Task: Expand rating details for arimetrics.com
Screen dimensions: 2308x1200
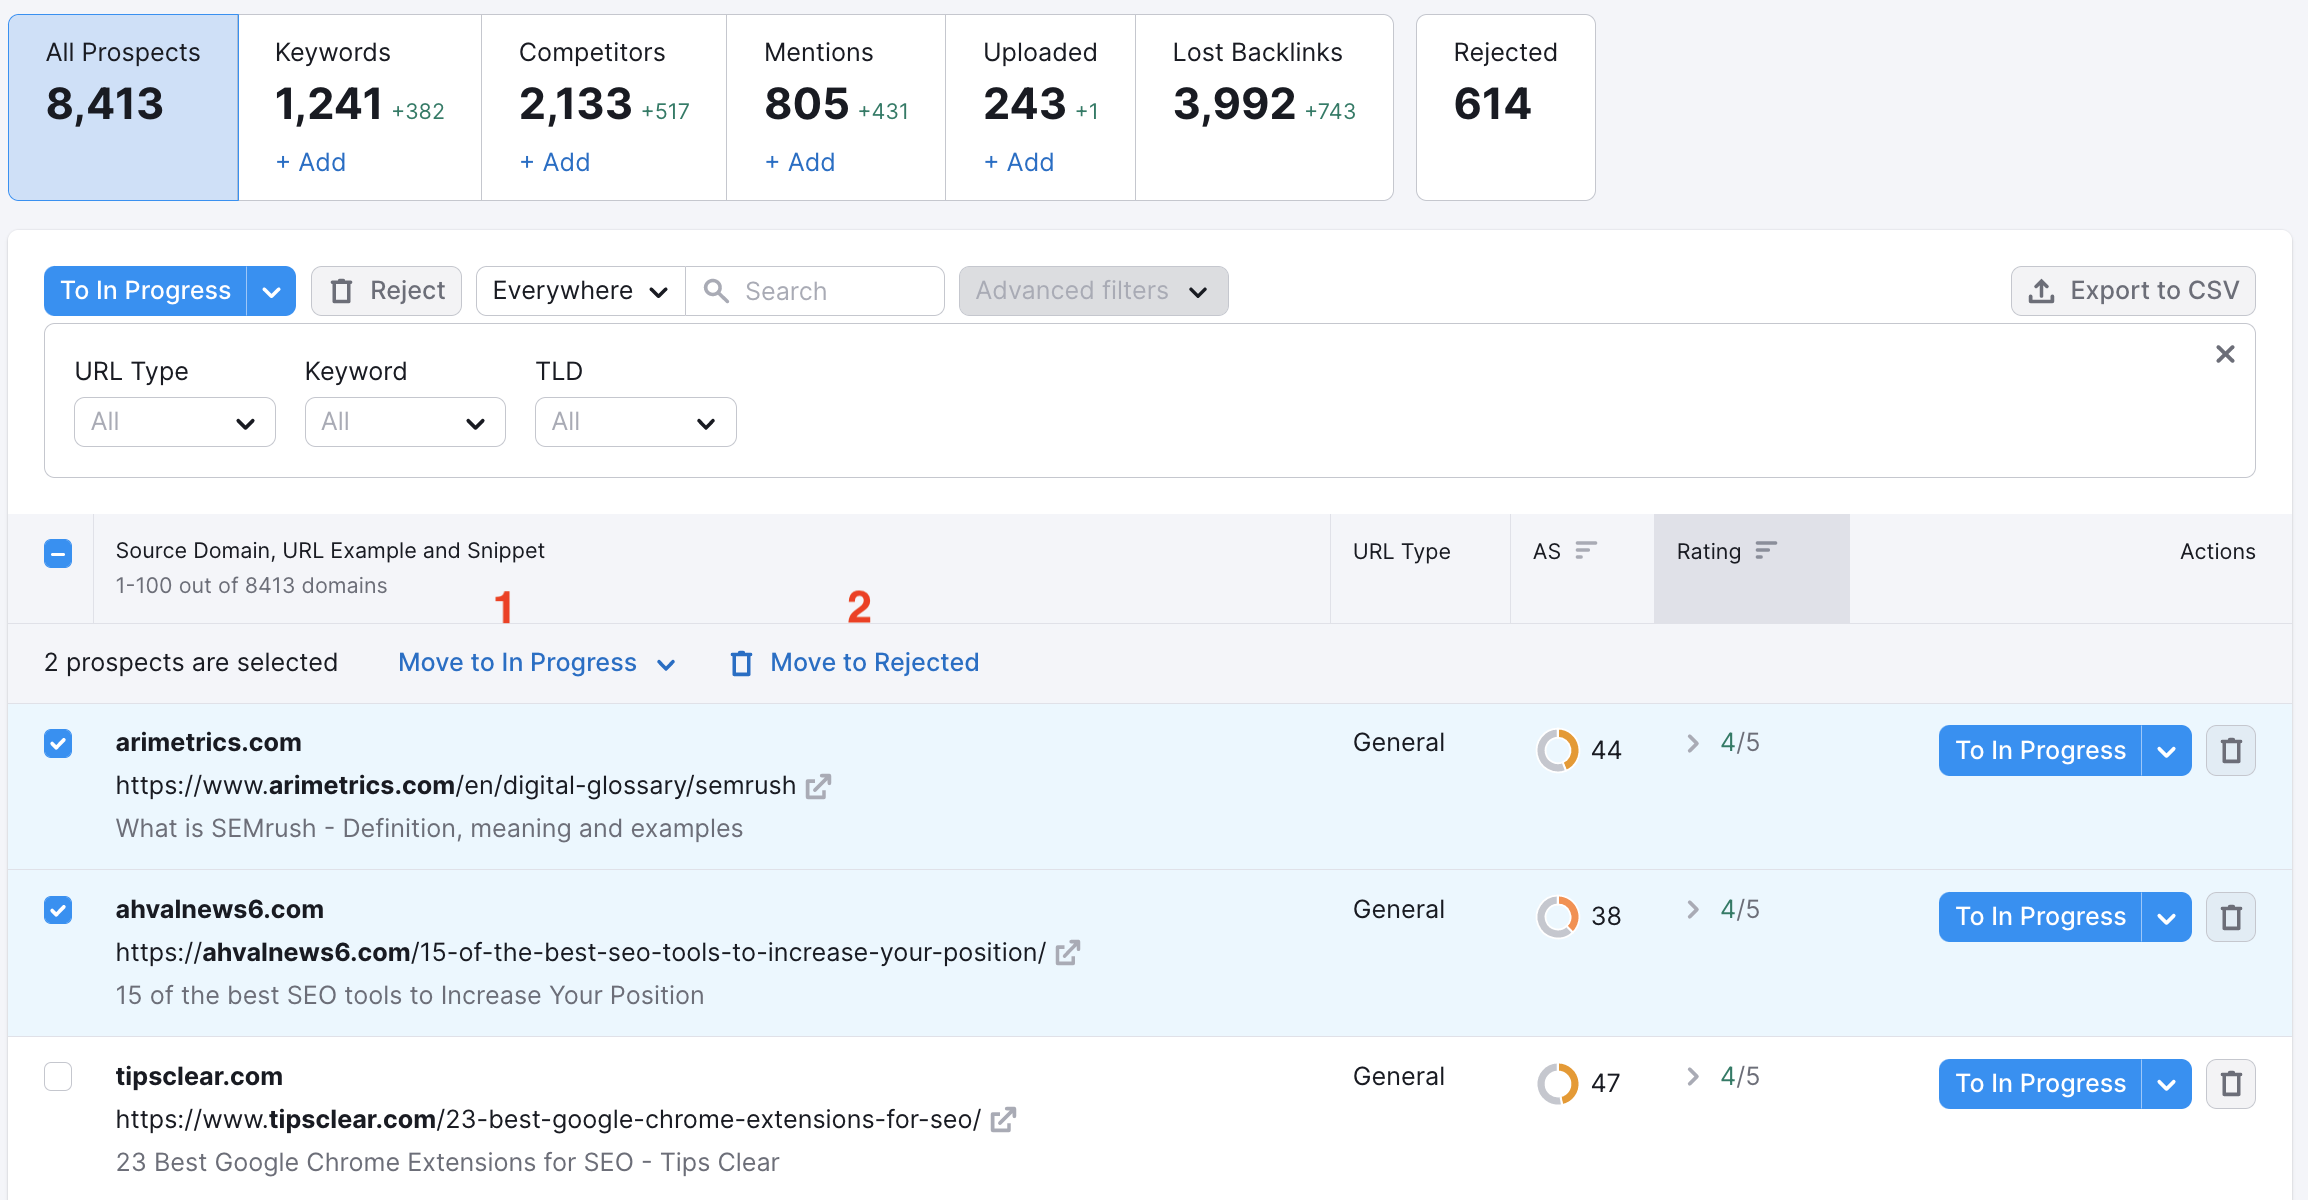Action: (x=1693, y=743)
